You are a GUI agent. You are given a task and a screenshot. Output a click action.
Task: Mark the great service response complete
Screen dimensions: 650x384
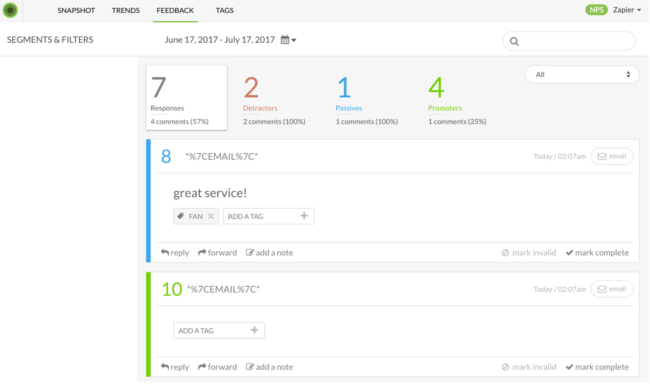coord(597,253)
